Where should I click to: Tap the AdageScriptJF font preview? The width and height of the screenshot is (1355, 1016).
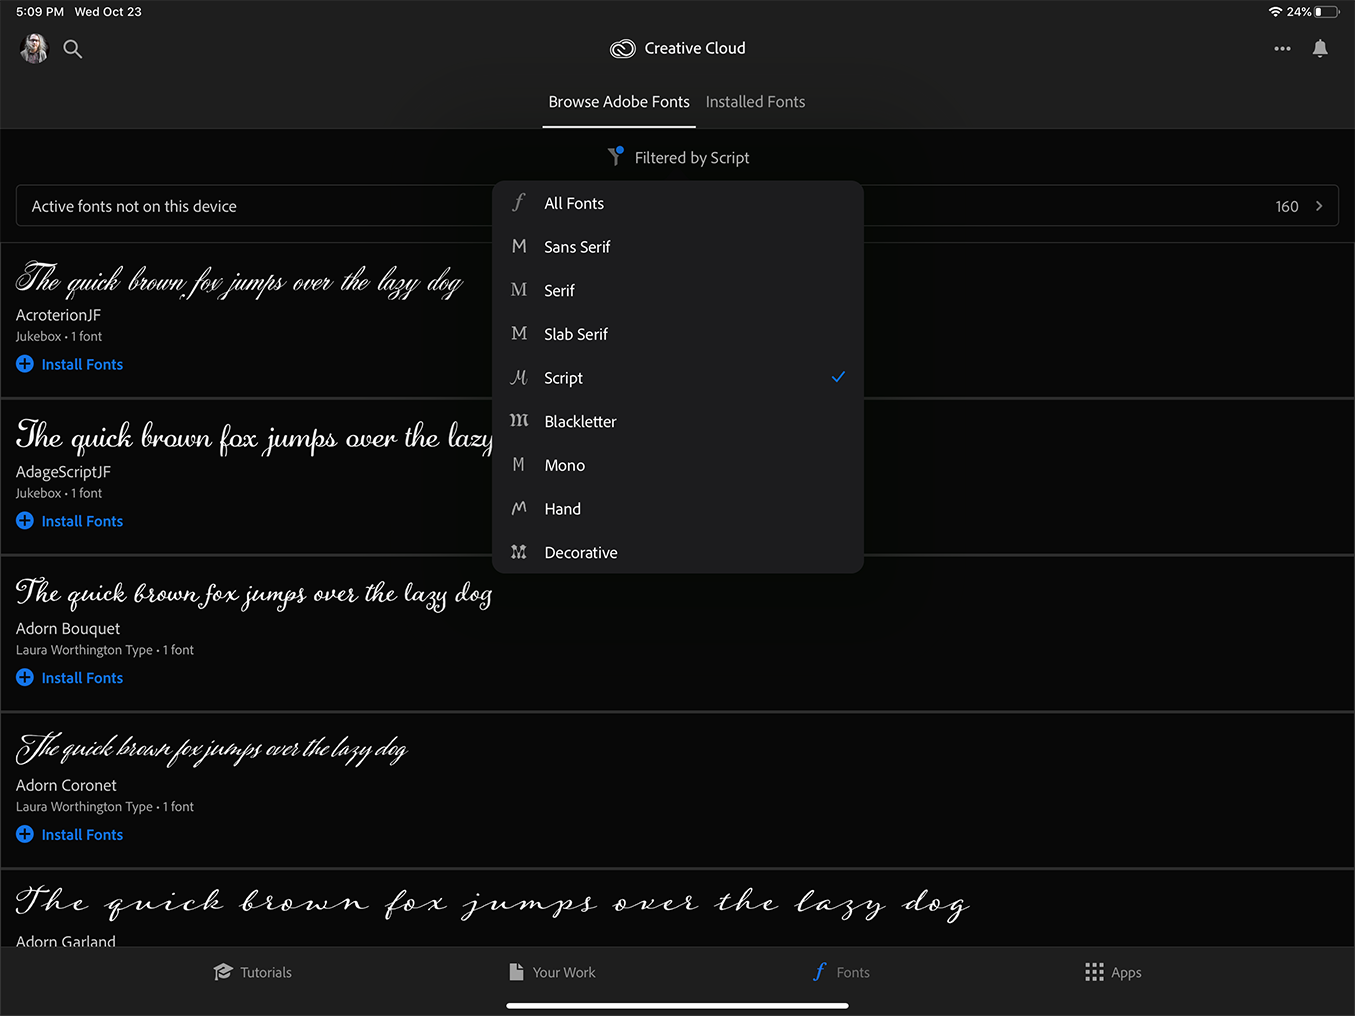coord(254,437)
